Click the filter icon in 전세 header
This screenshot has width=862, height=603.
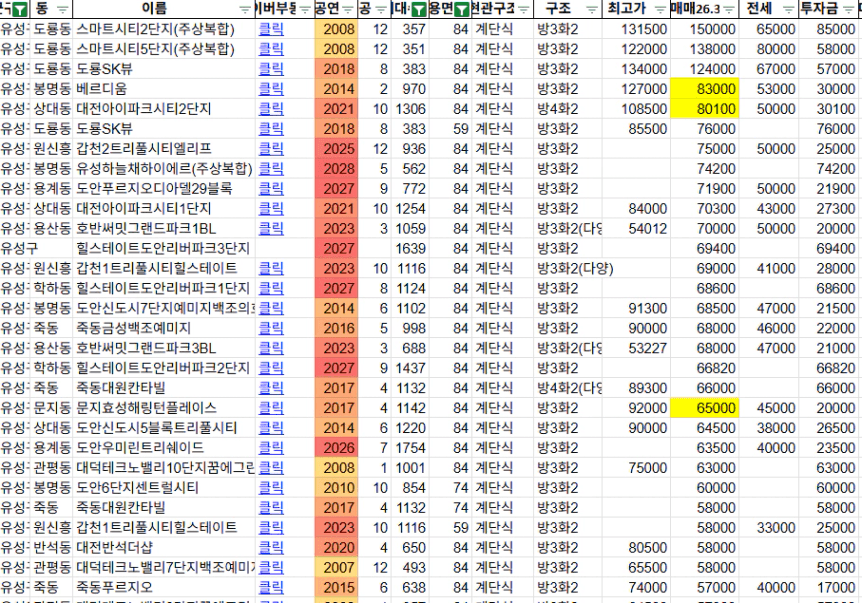coord(788,9)
